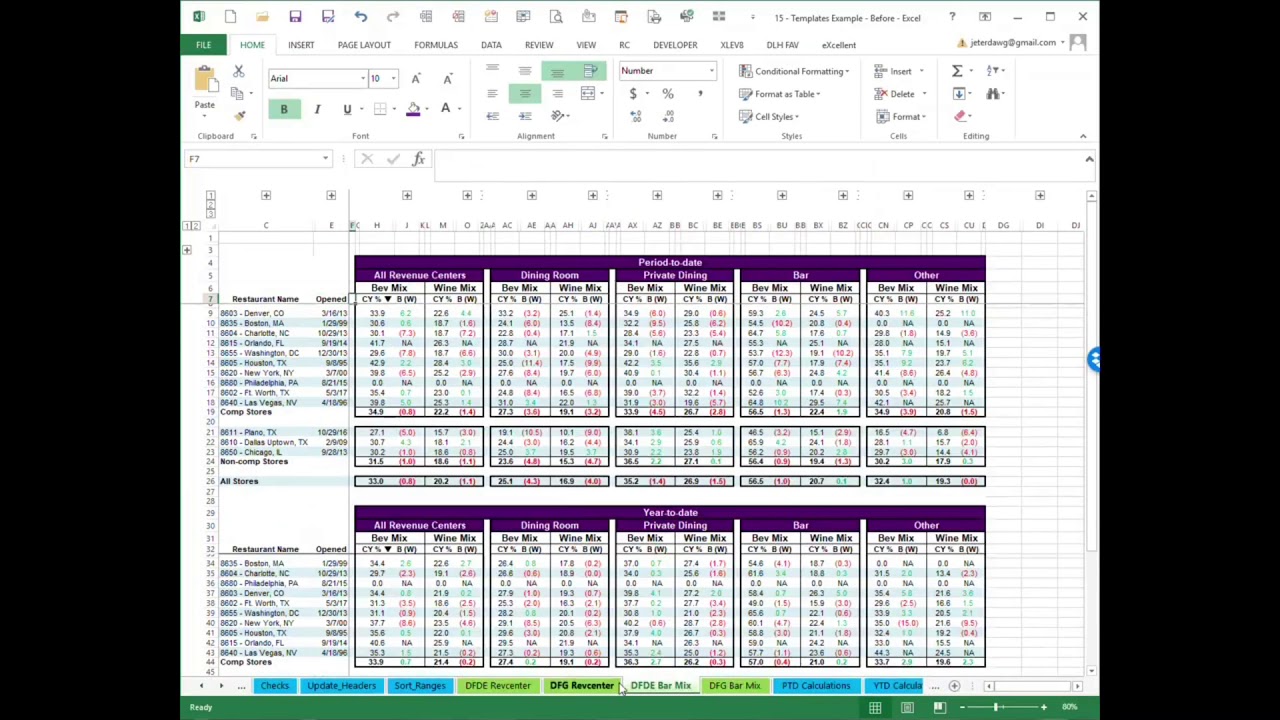The image size is (1280, 720).
Task: Open the Number format dropdown
Action: (711, 71)
